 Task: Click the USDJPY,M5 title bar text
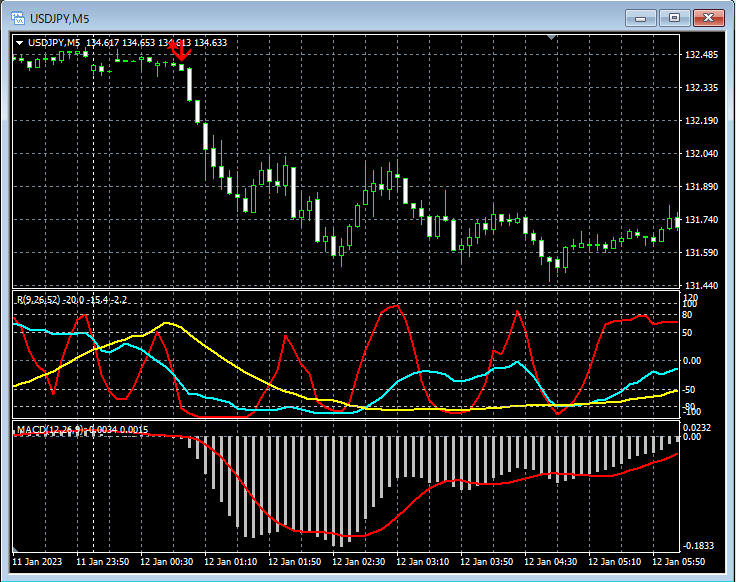tap(58, 18)
